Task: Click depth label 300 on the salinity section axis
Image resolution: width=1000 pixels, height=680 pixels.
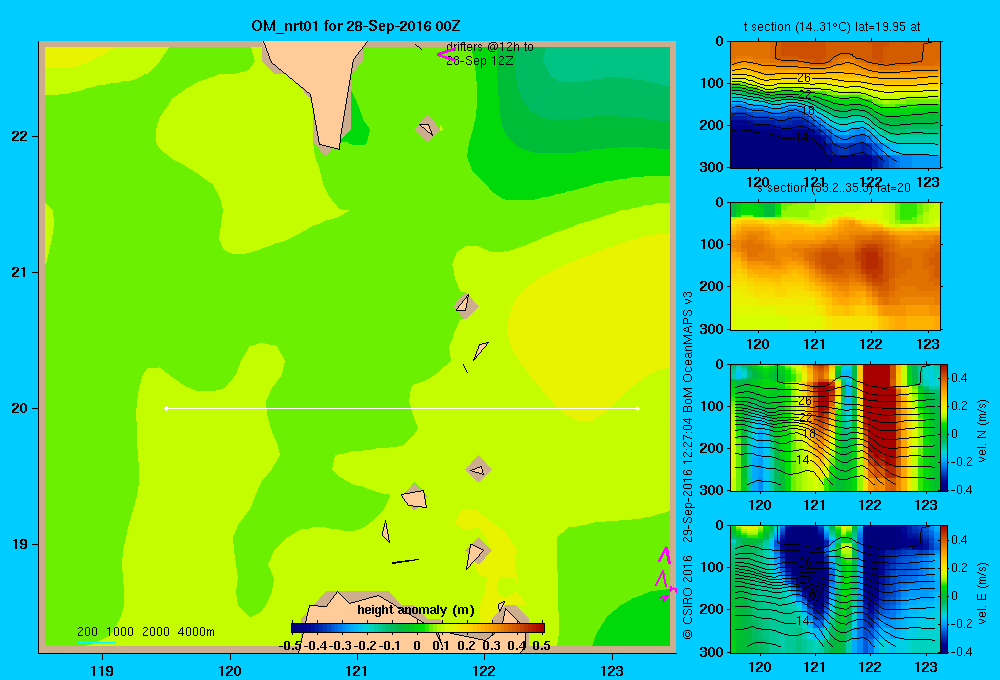Action: (711, 329)
